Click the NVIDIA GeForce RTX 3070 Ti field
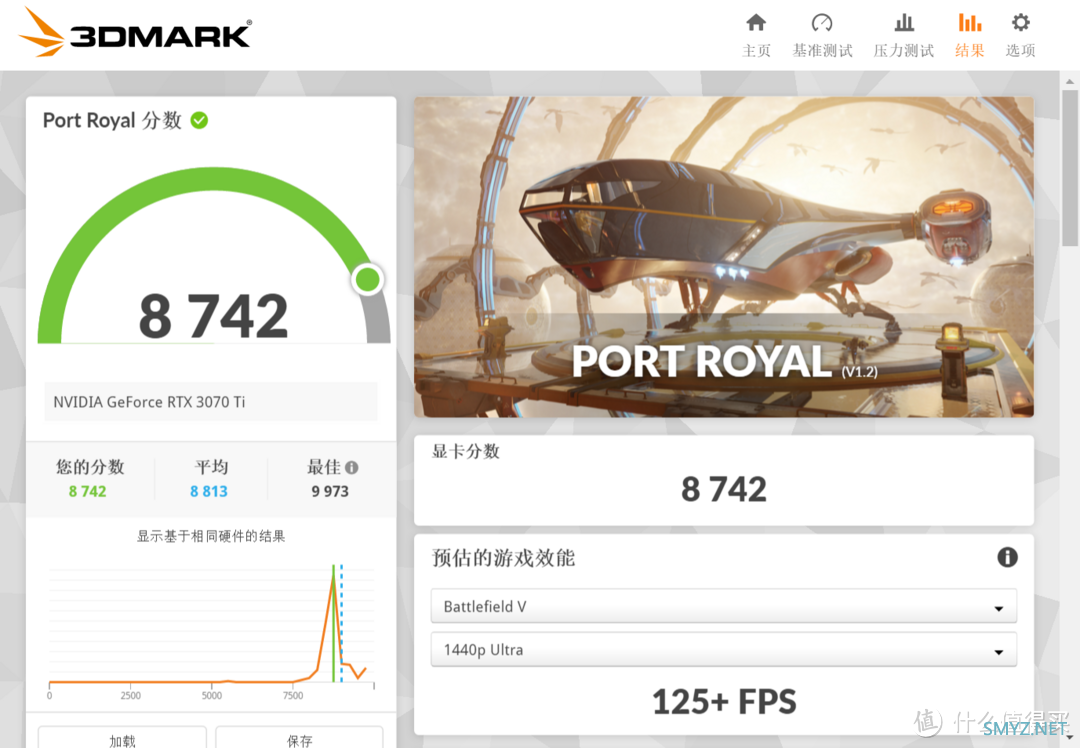The height and width of the screenshot is (748, 1080). 211,402
